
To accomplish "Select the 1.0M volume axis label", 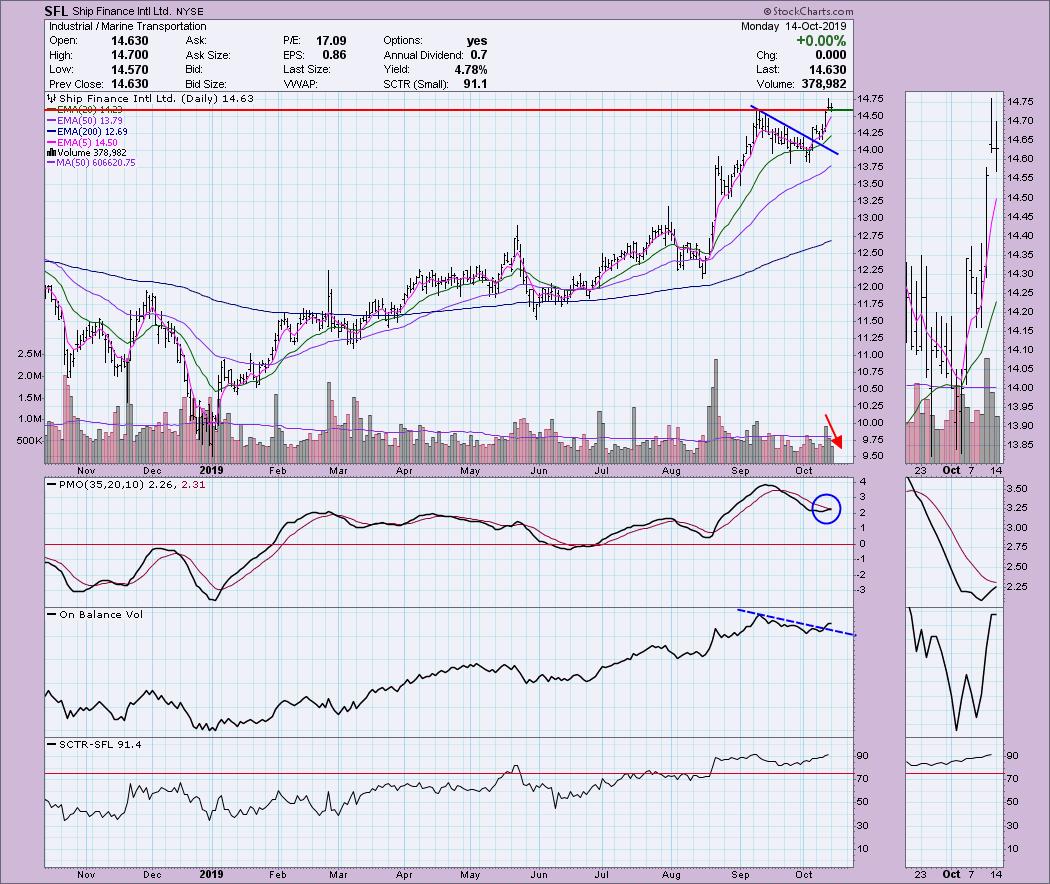I will (x=31, y=419).
